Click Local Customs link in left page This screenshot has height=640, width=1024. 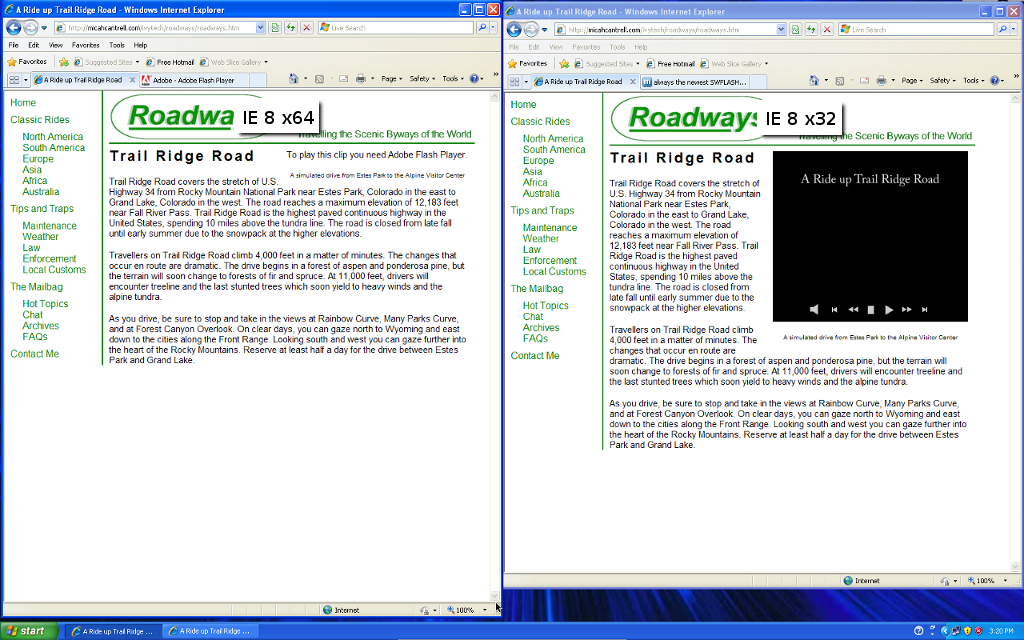click(x=54, y=270)
